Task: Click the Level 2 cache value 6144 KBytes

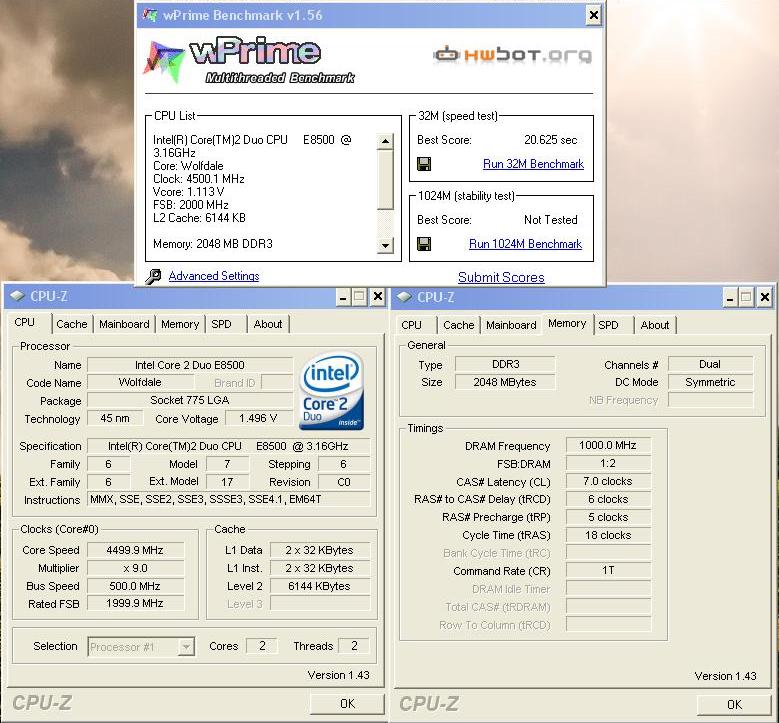Action: pyautogui.click(x=319, y=586)
